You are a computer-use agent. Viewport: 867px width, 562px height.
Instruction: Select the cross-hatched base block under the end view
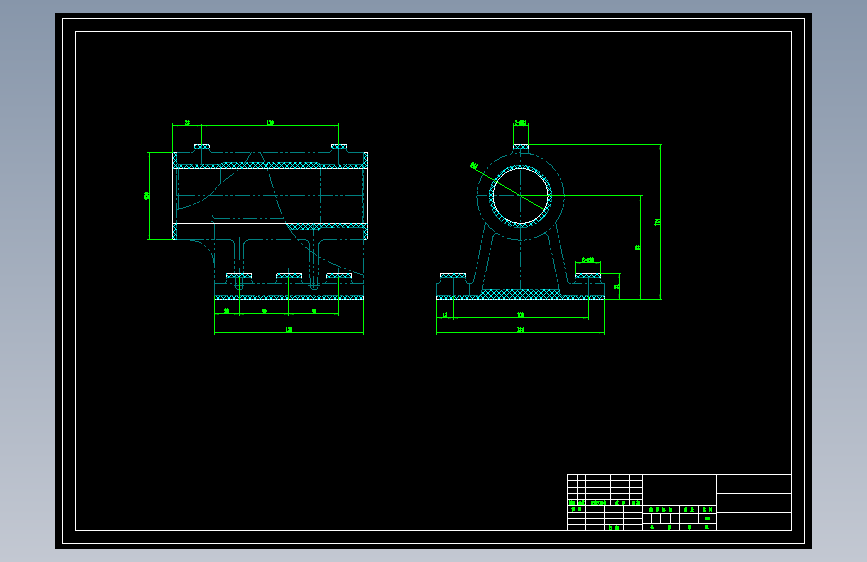(x=520, y=294)
